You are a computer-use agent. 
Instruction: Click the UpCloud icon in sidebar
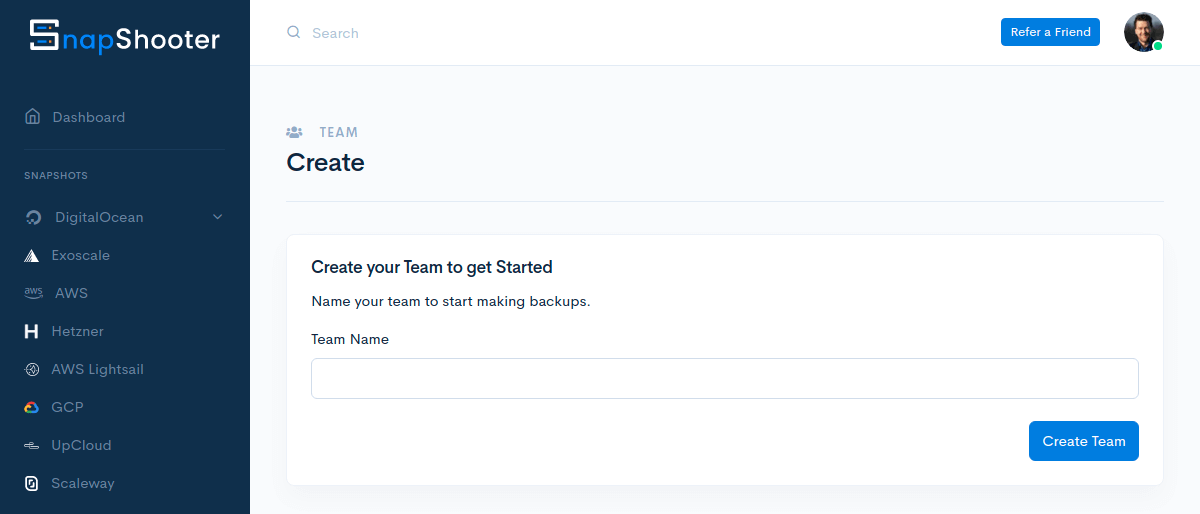pos(32,445)
